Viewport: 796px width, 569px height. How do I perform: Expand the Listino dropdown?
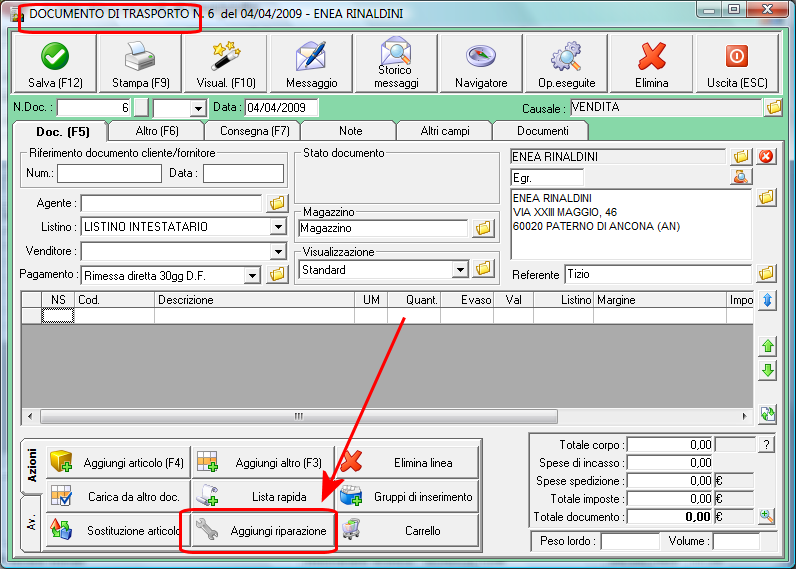pos(278,226)
